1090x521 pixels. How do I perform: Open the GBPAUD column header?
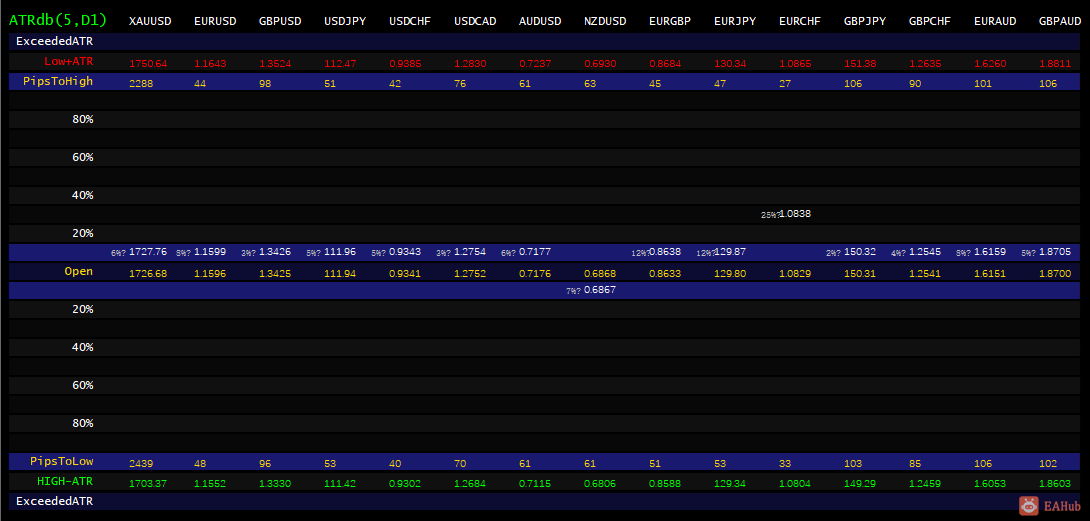pos(1060,22)
